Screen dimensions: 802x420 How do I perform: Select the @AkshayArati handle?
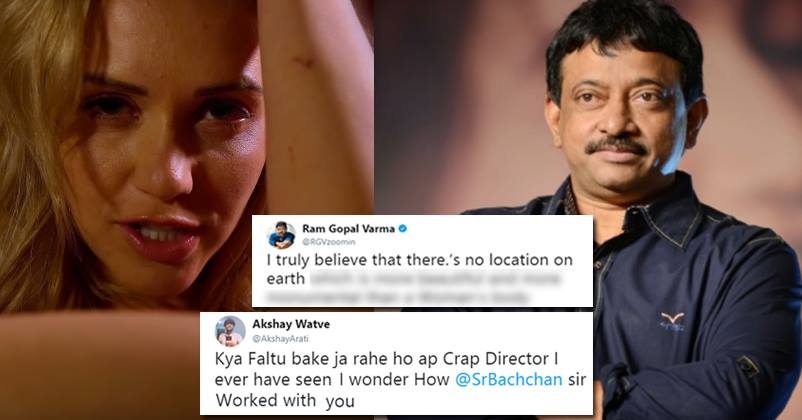[280, 339]
